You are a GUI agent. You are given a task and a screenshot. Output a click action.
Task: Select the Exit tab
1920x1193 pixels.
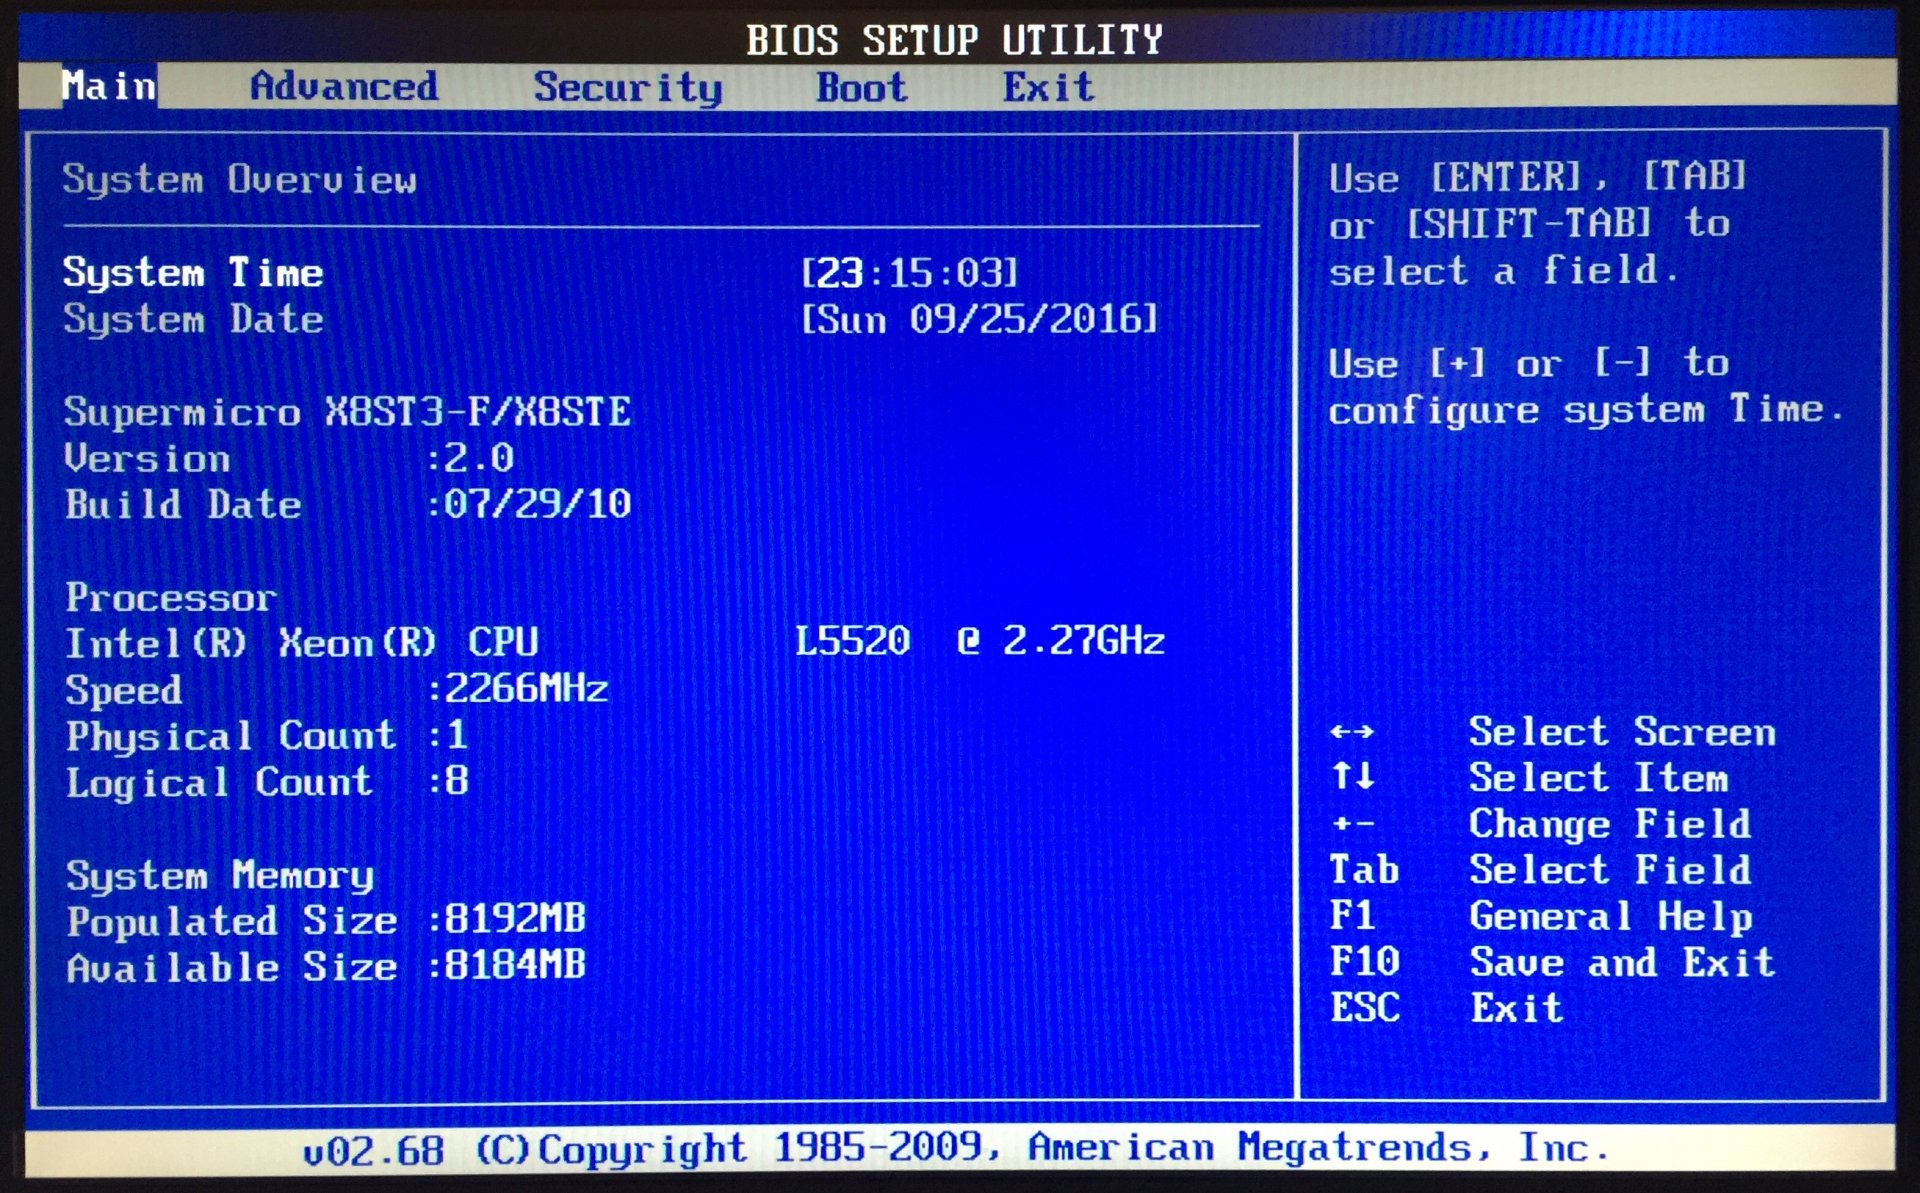pos(1049,88)
